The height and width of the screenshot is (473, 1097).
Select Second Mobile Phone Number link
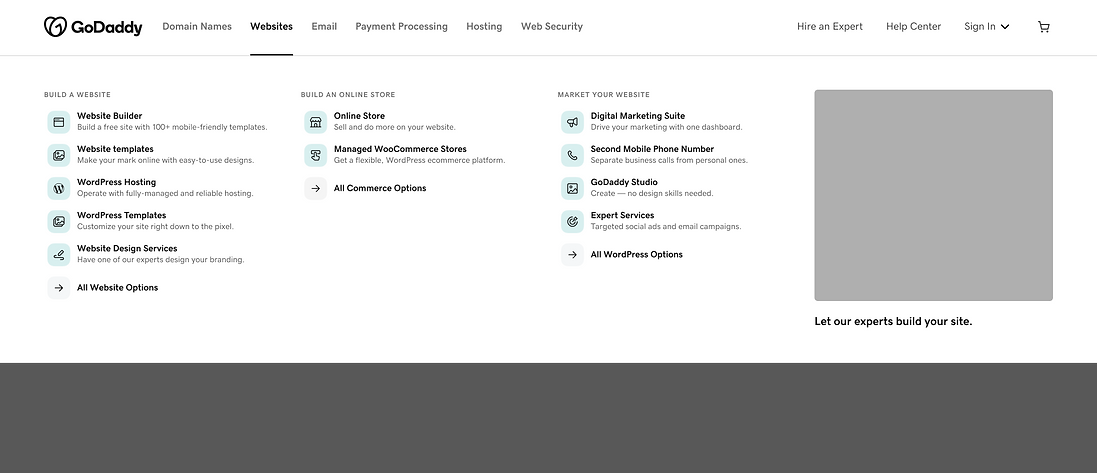point(652,149)
